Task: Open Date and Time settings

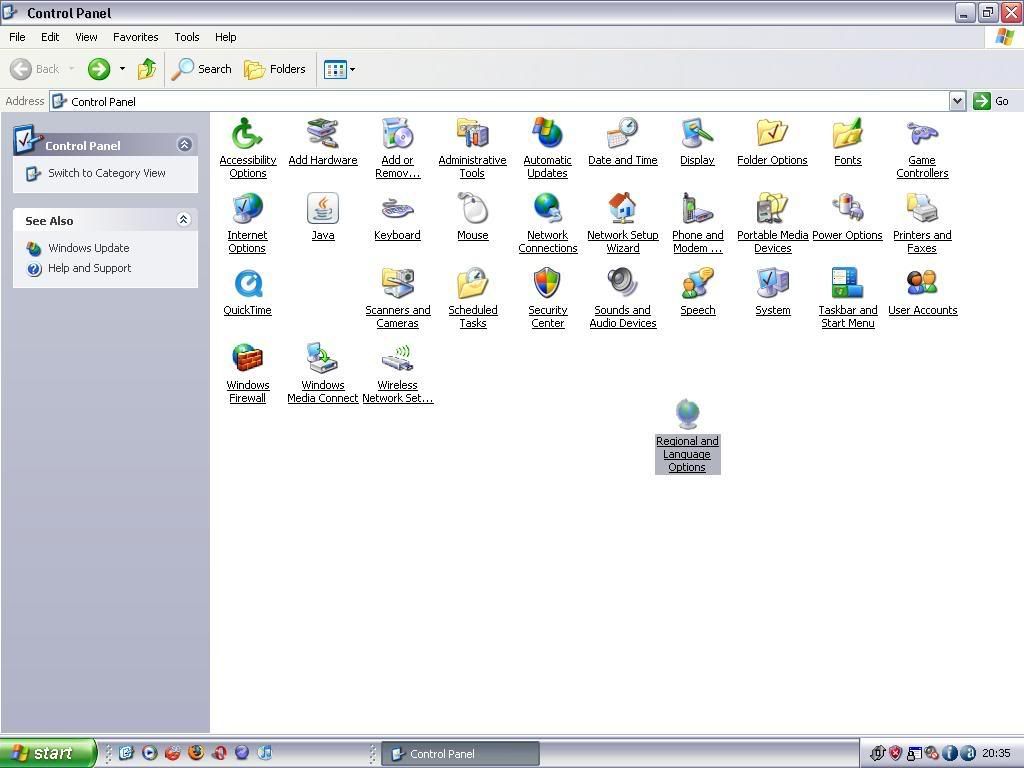Action: 622,134
